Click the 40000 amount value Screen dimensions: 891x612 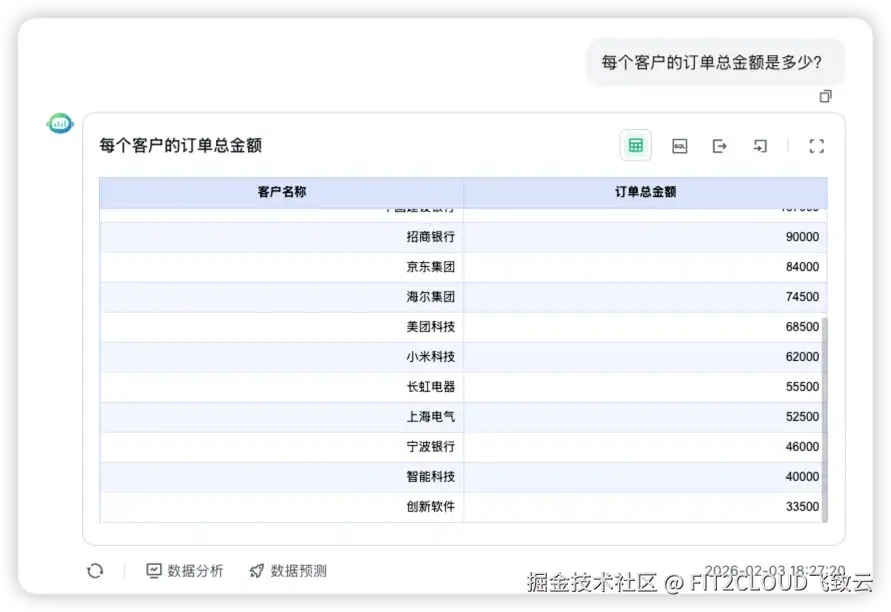point(802,477)
